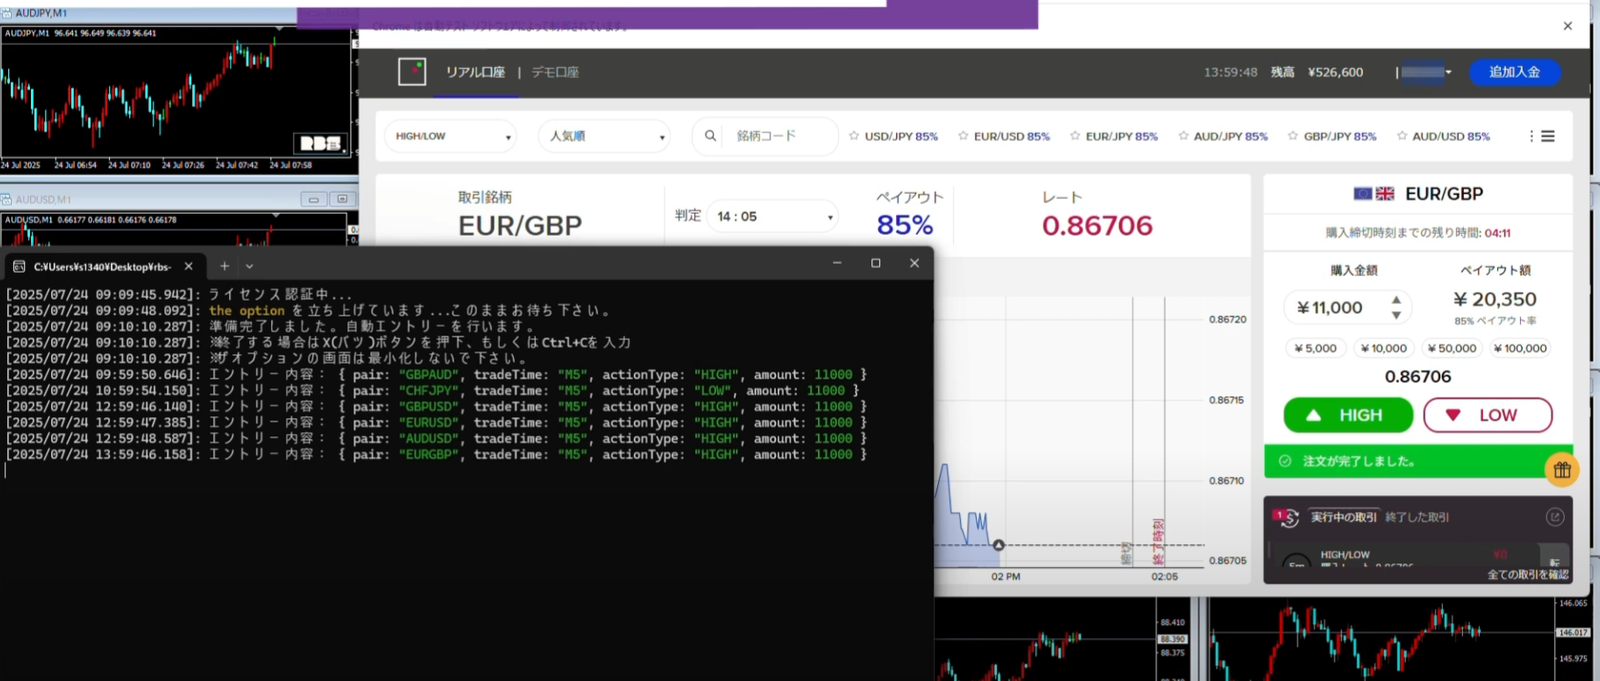Toggle favorite star for EUR/USD

963,136
